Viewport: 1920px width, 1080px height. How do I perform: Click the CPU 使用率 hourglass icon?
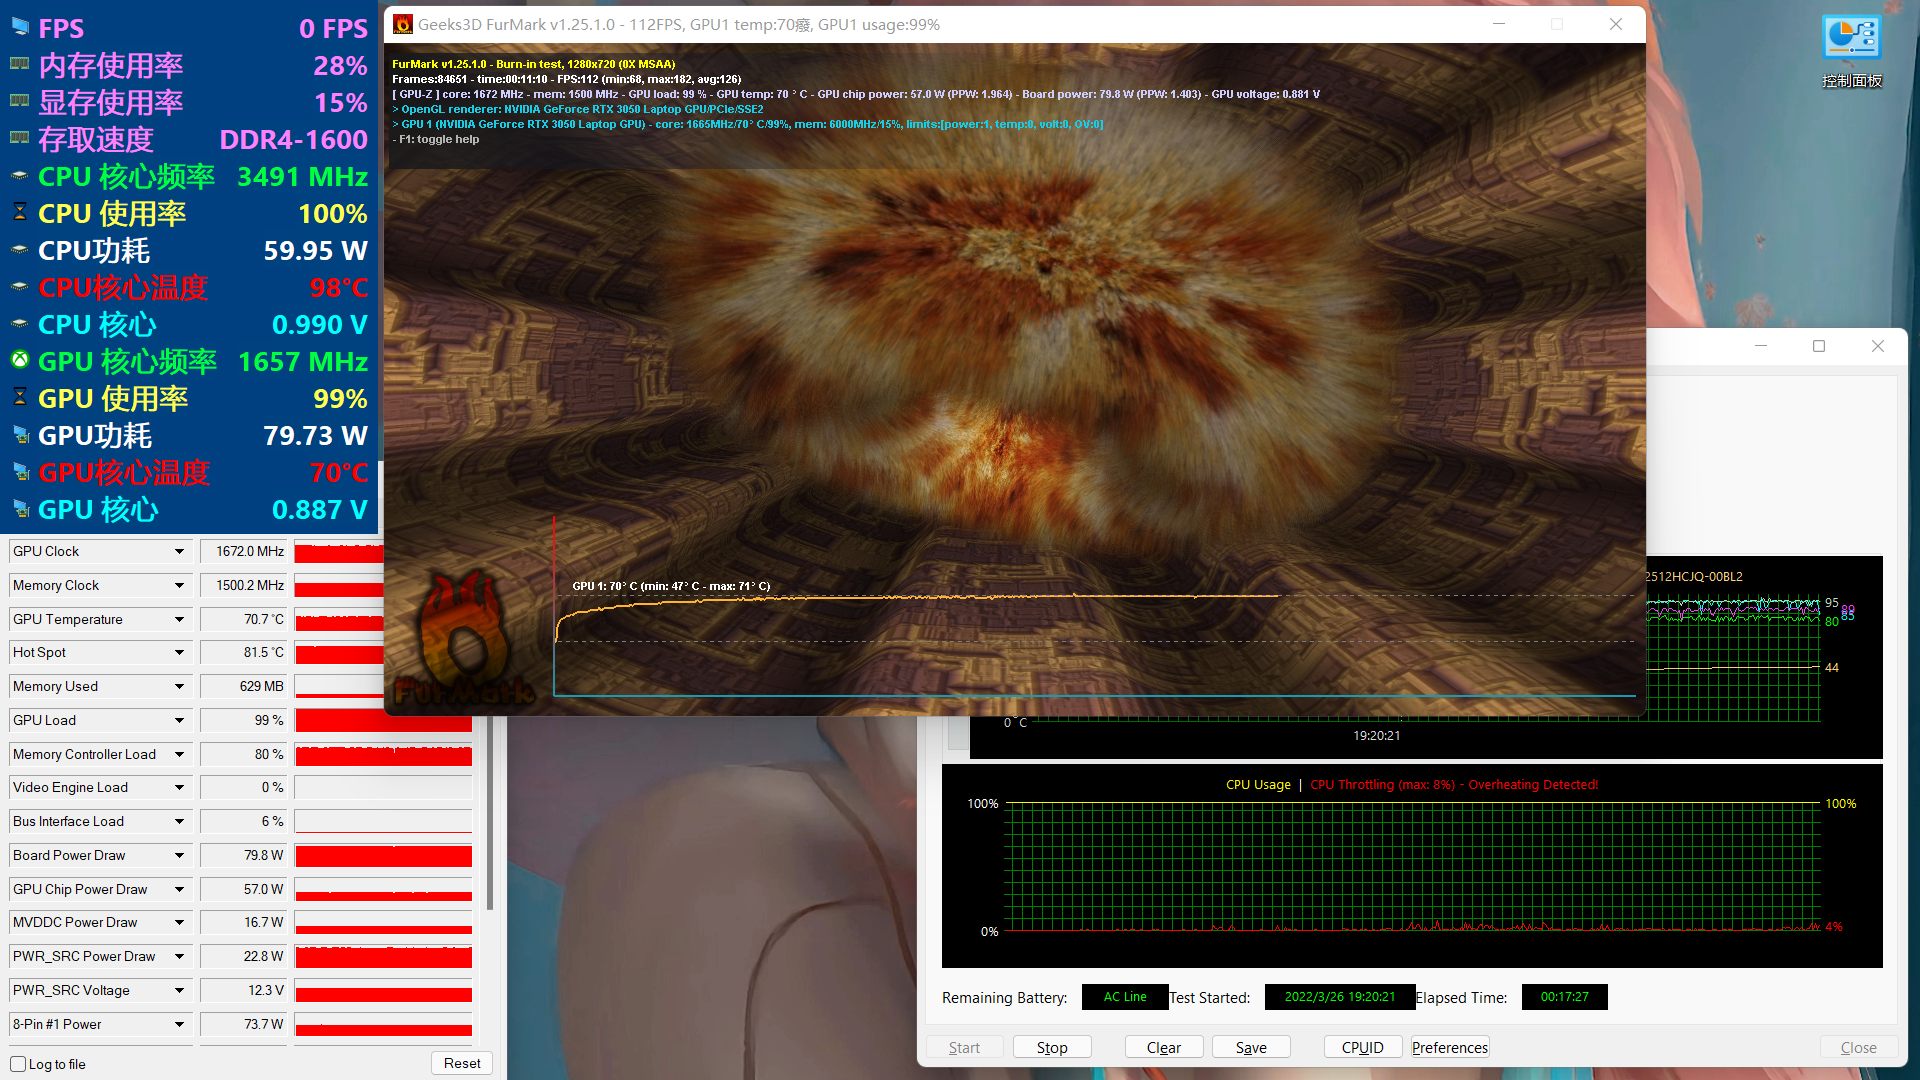point(19,213)
